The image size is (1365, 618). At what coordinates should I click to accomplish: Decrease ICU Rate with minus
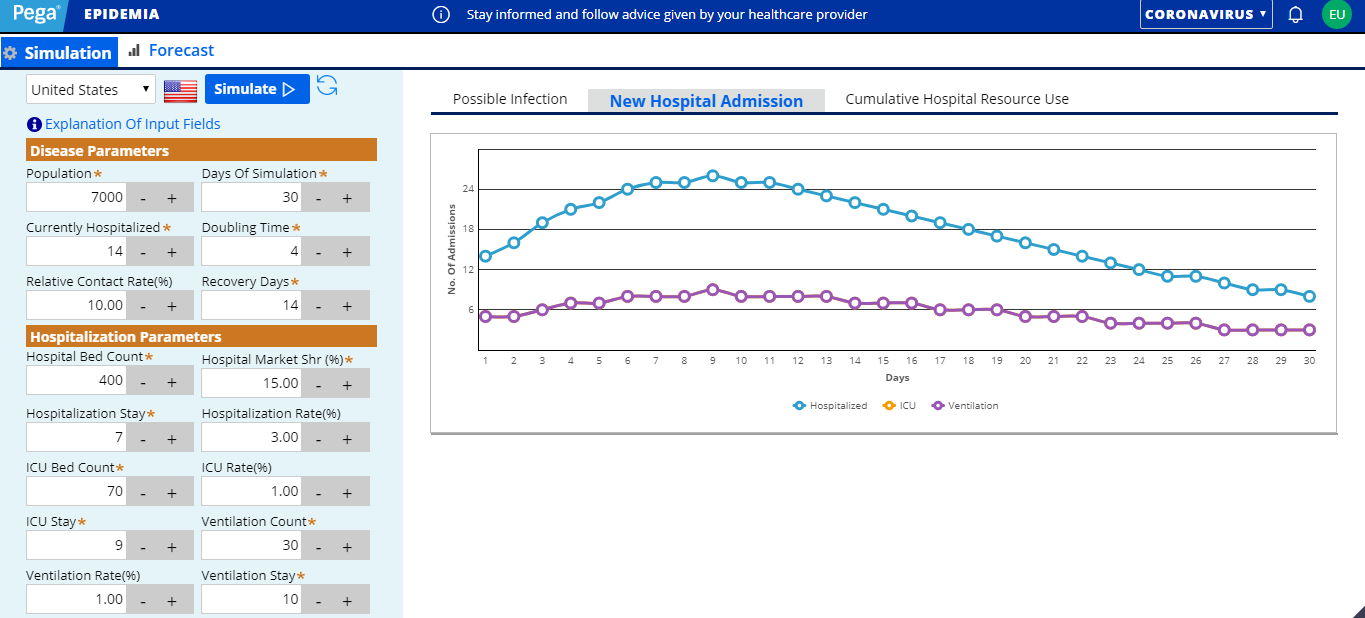tap(318, 492)
